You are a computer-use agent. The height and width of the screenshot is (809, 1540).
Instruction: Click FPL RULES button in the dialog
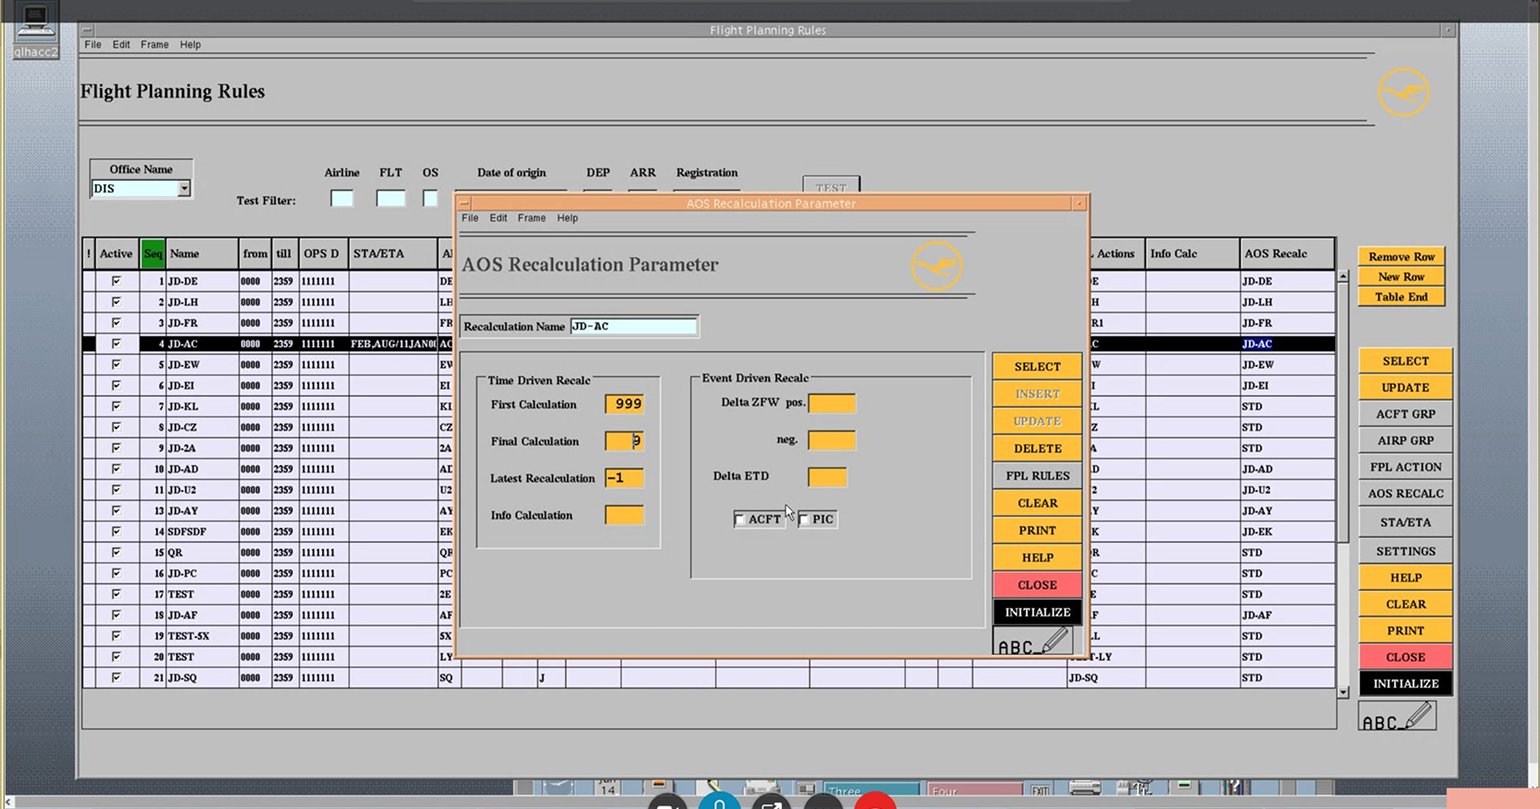(1037, 476)
